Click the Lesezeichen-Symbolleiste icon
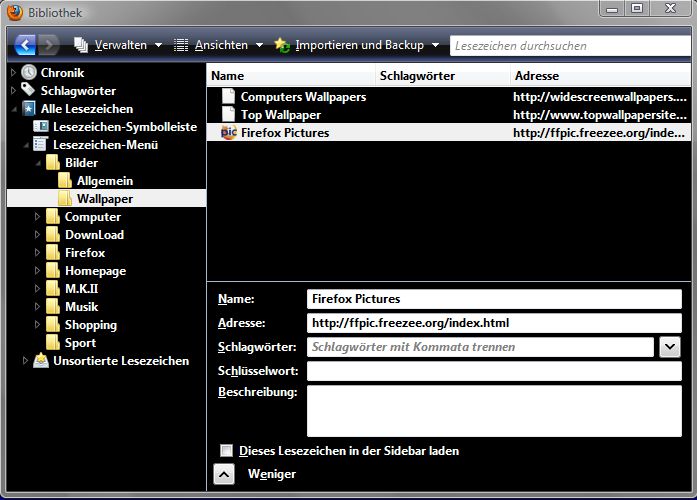Screen dimensions: 697x500 [41, 127]
